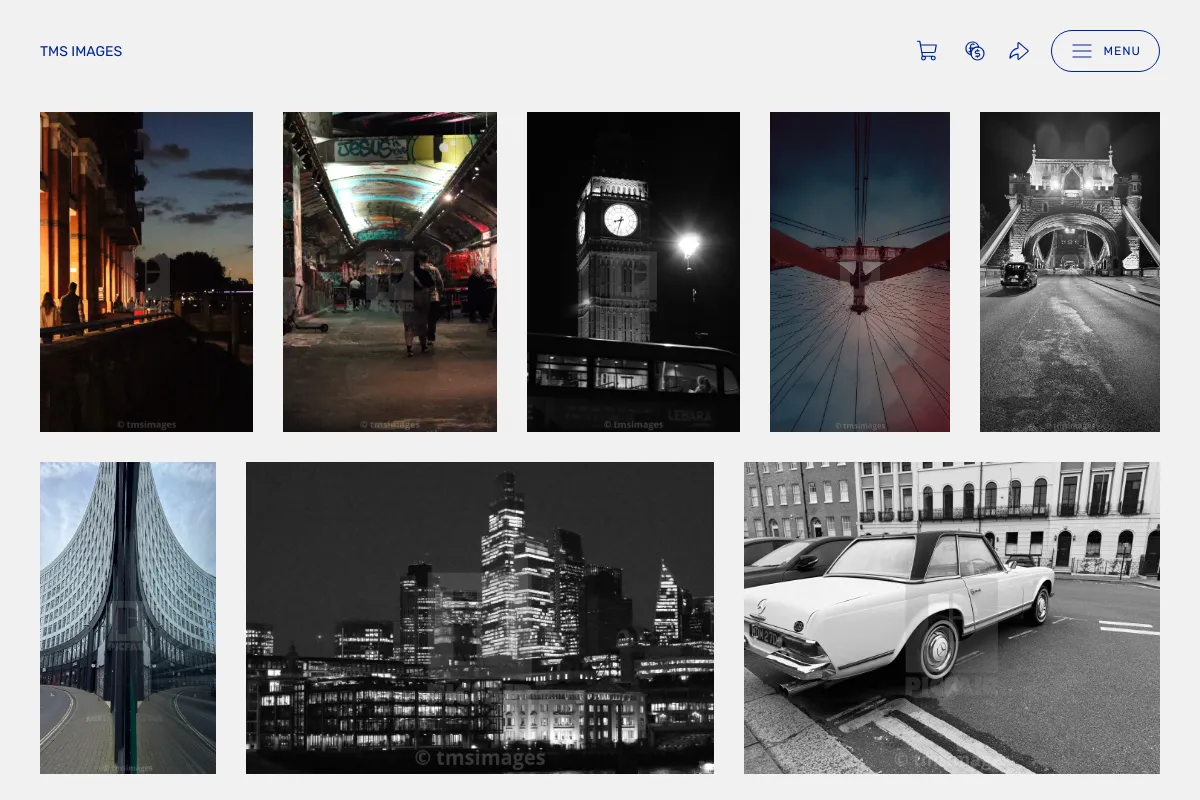This screenshot has width=1200, height=800.
Task: Open the curved glass building photo
Action: pos(128,618)
